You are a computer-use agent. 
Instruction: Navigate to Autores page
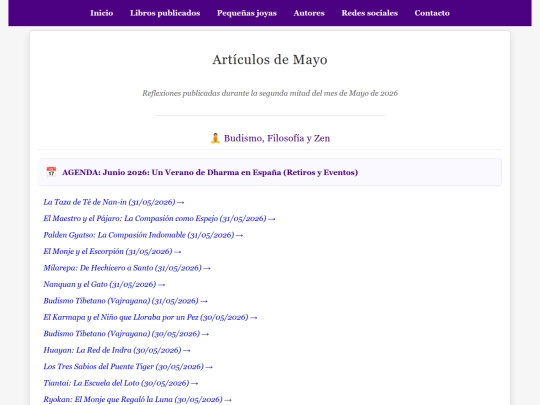pos(309,13)
